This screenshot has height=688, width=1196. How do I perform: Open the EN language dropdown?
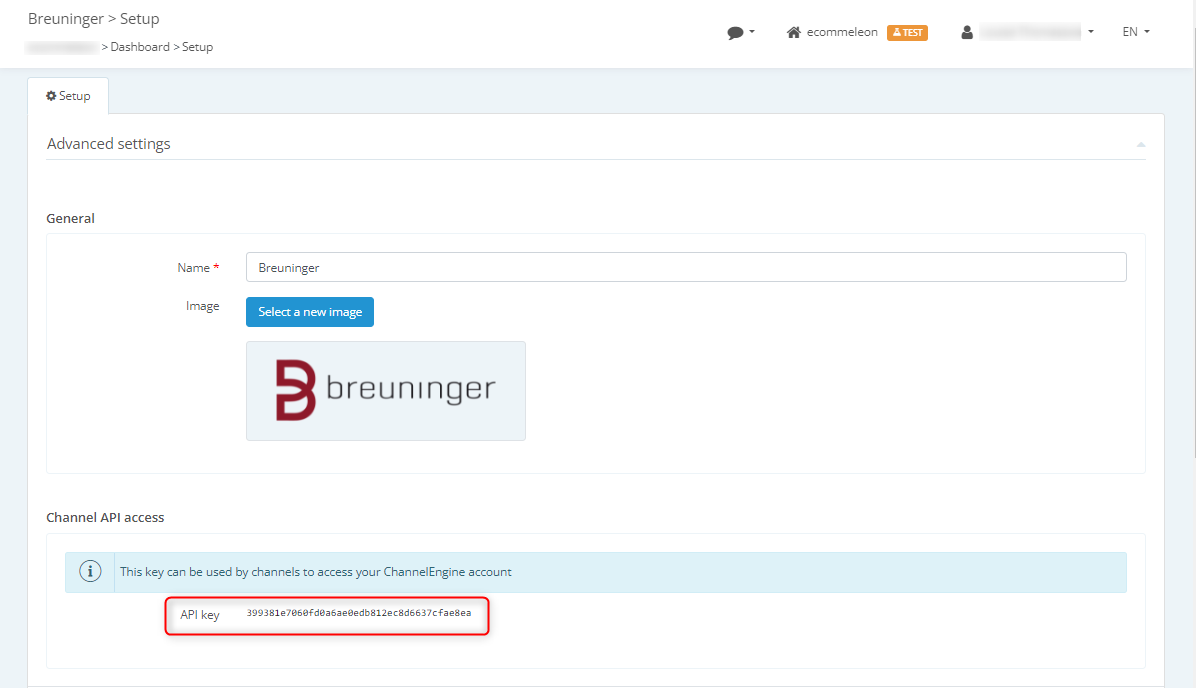coord(1136,32)
